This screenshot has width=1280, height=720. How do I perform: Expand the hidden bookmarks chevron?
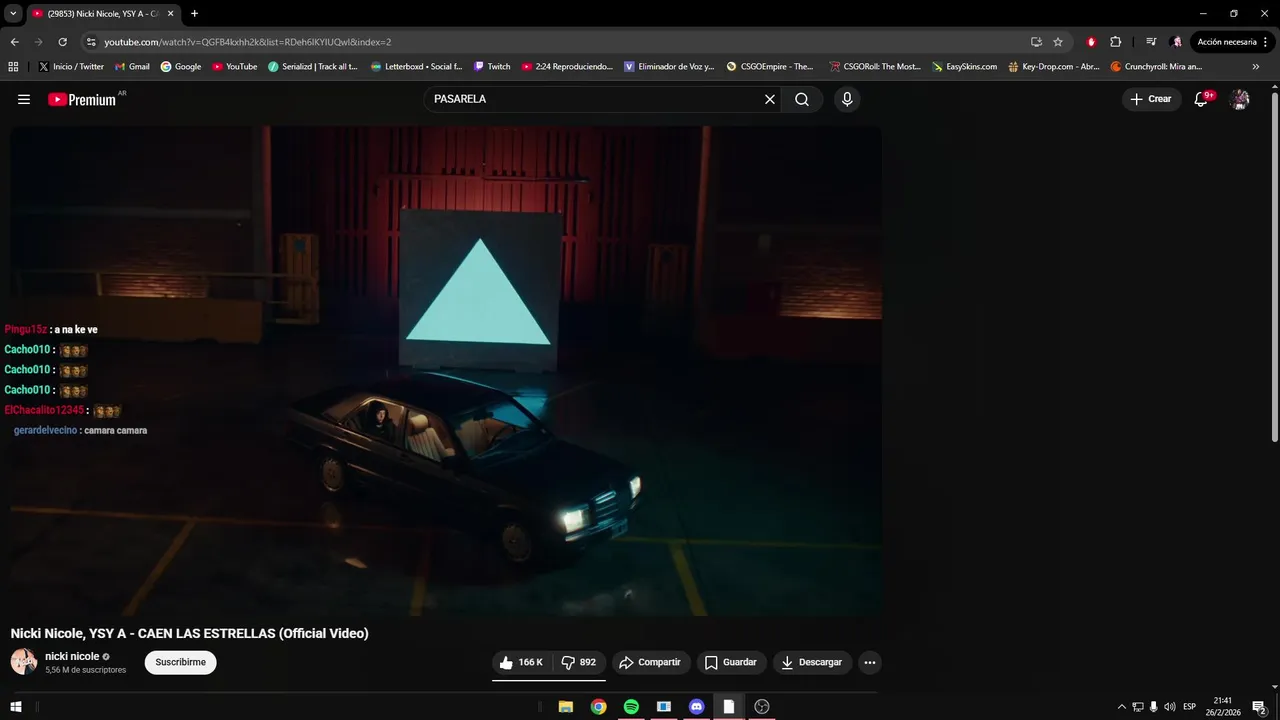click(x=1256, y=67)
